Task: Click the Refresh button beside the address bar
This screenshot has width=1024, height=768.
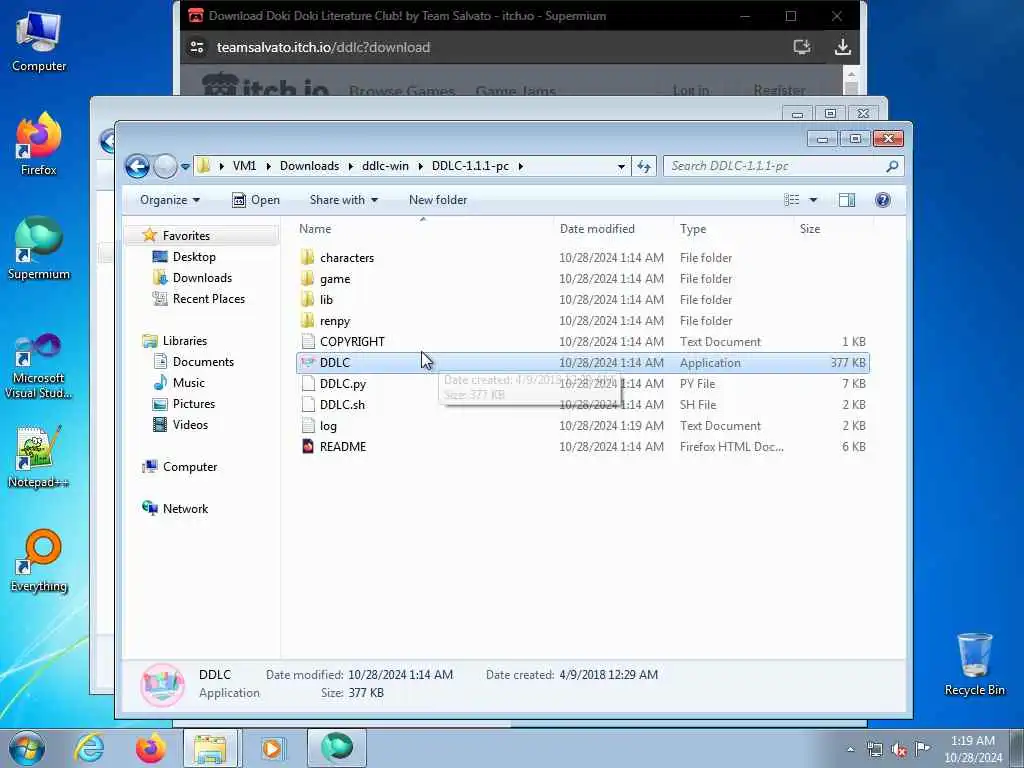Action: pos(644,166)
